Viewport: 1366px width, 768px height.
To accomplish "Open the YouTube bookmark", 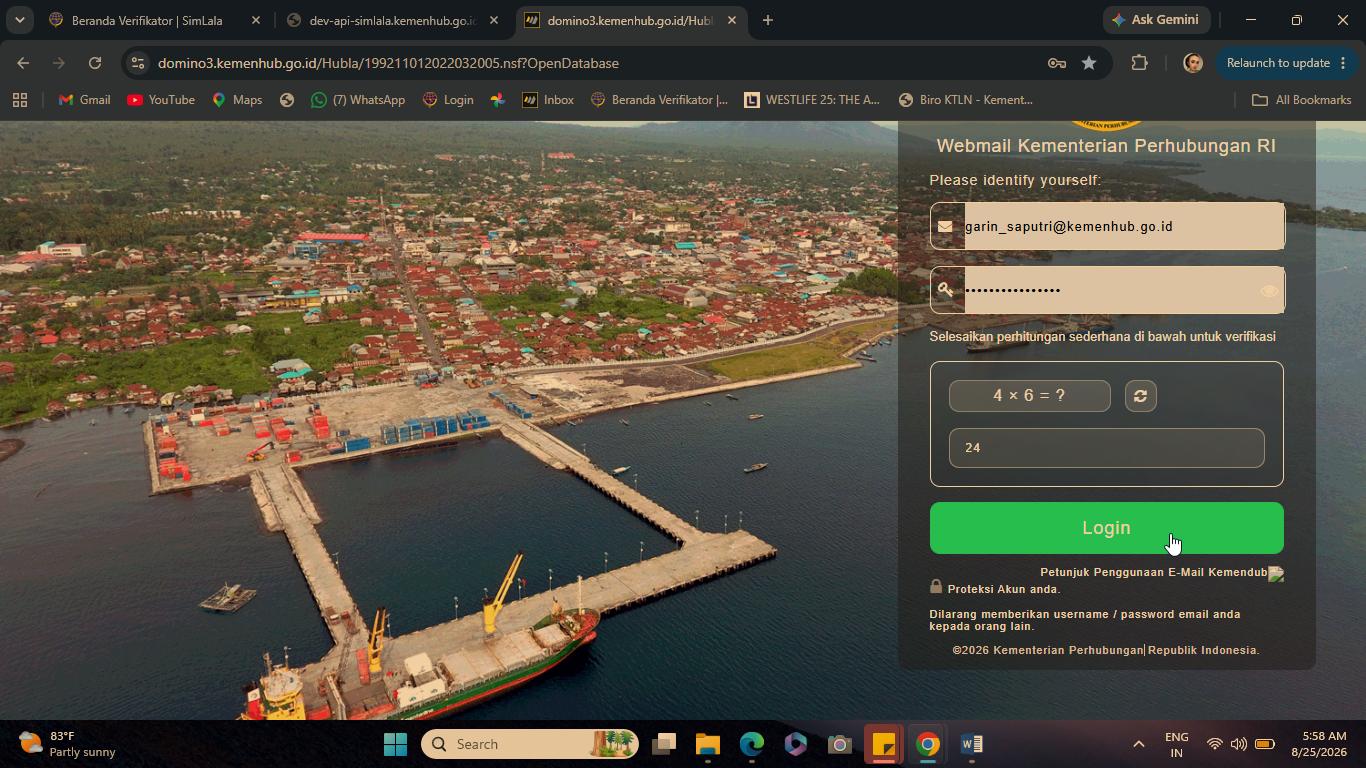I will [161, 100].
